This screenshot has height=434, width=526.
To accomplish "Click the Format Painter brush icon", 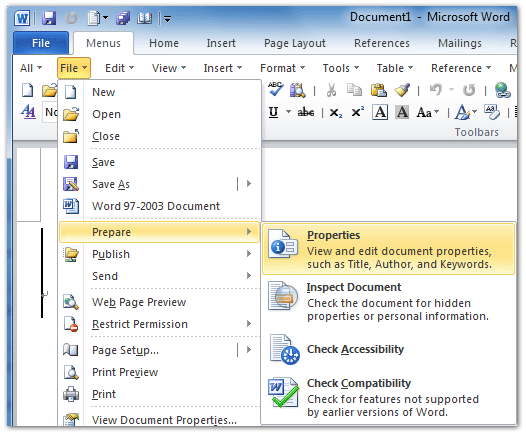I will click(x=402, y=90).
